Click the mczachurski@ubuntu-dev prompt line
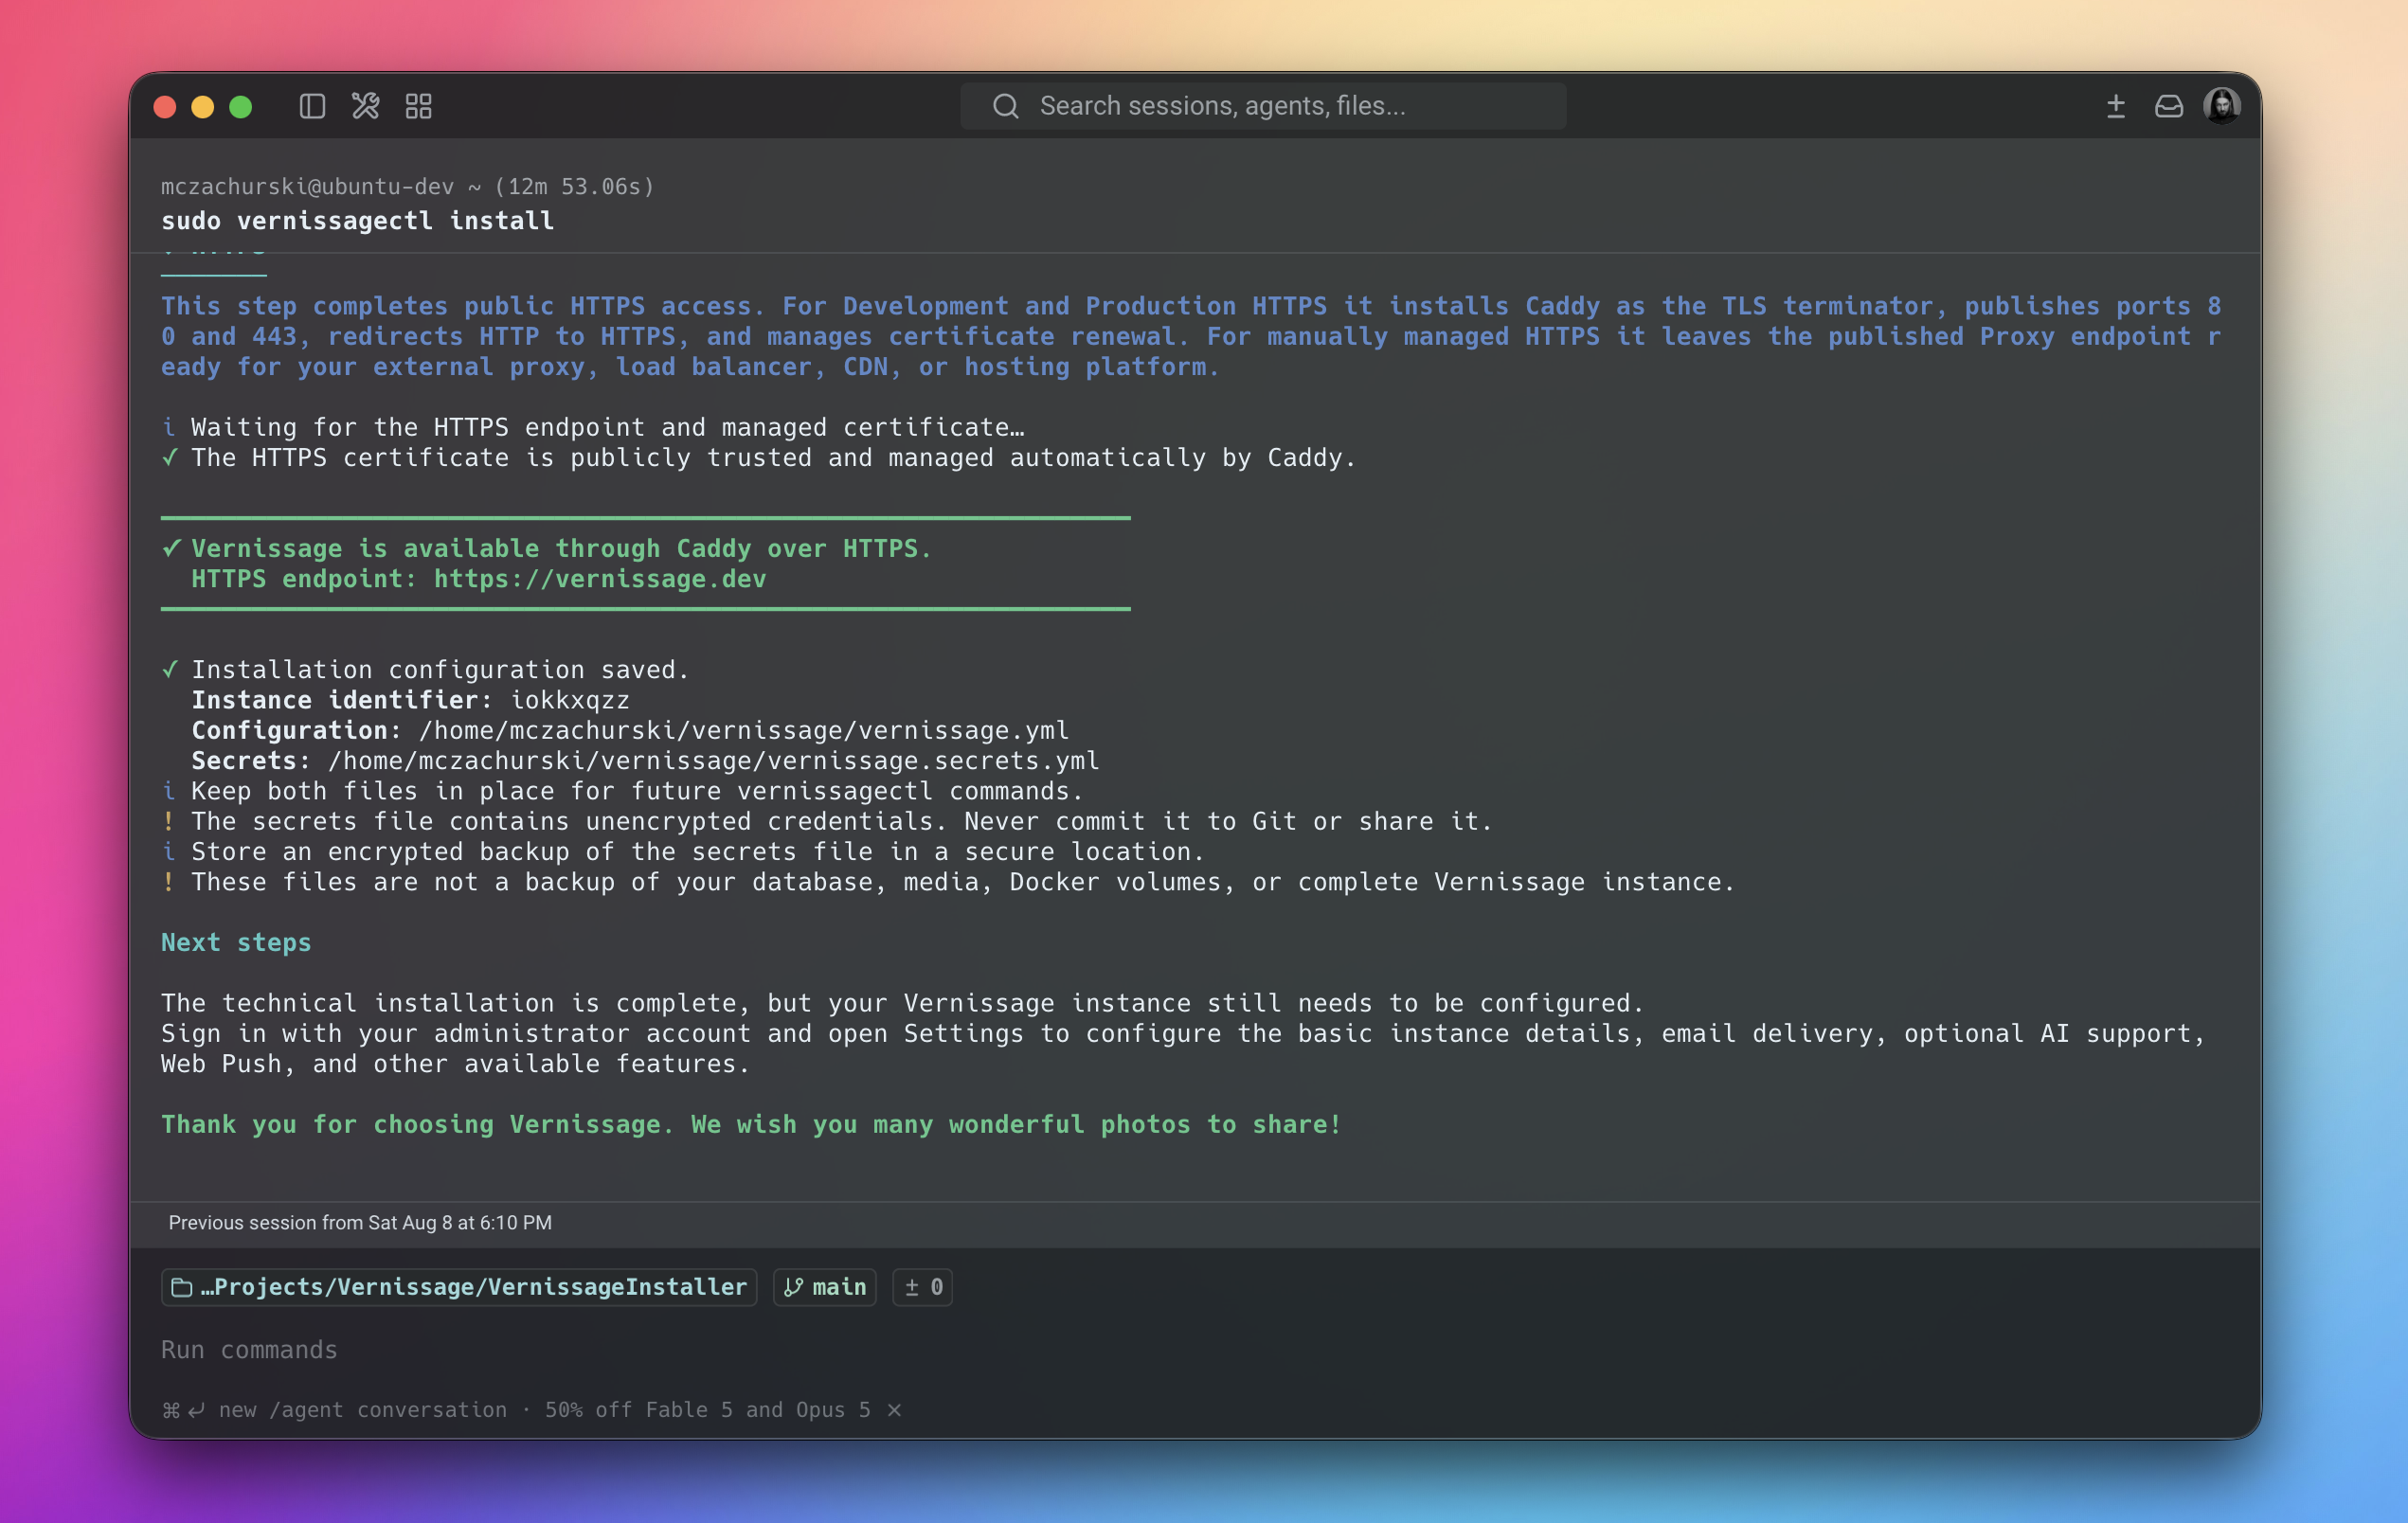The height and width of the screenshot is (1523, 2408). coord(408,186)
